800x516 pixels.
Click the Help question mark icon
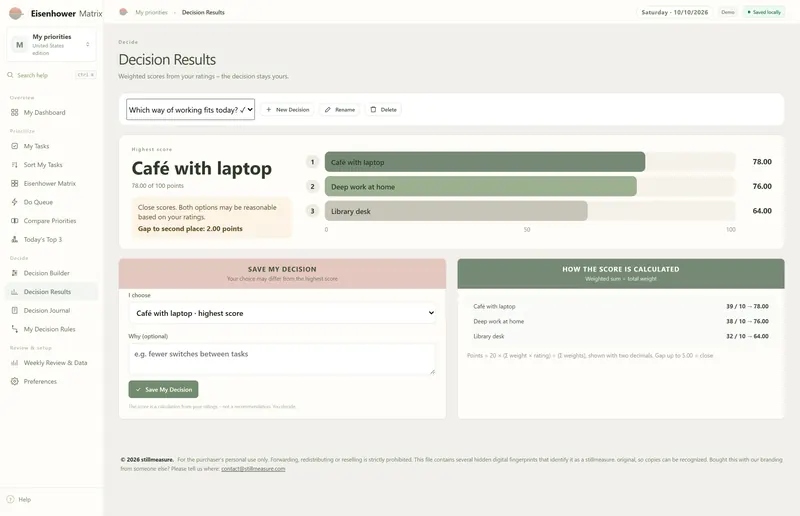[x=10, y=499]
